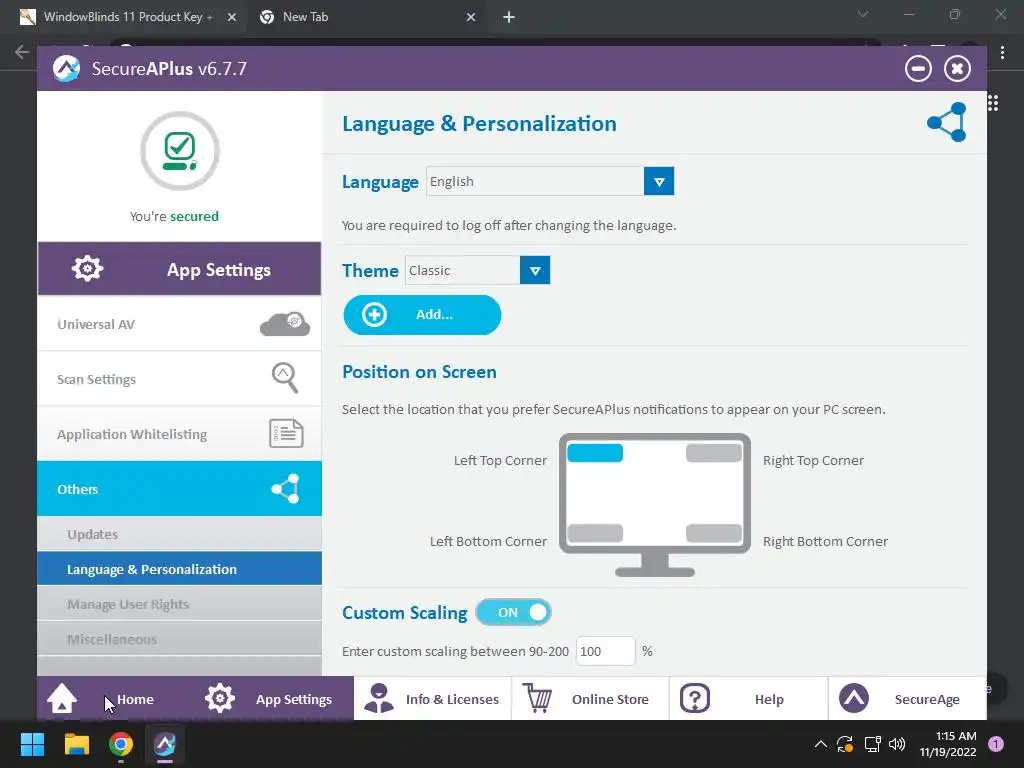Screen dimensions: 1024x768
Task: Select Right Bottom Corner notification position
Action: pos(714,533)
